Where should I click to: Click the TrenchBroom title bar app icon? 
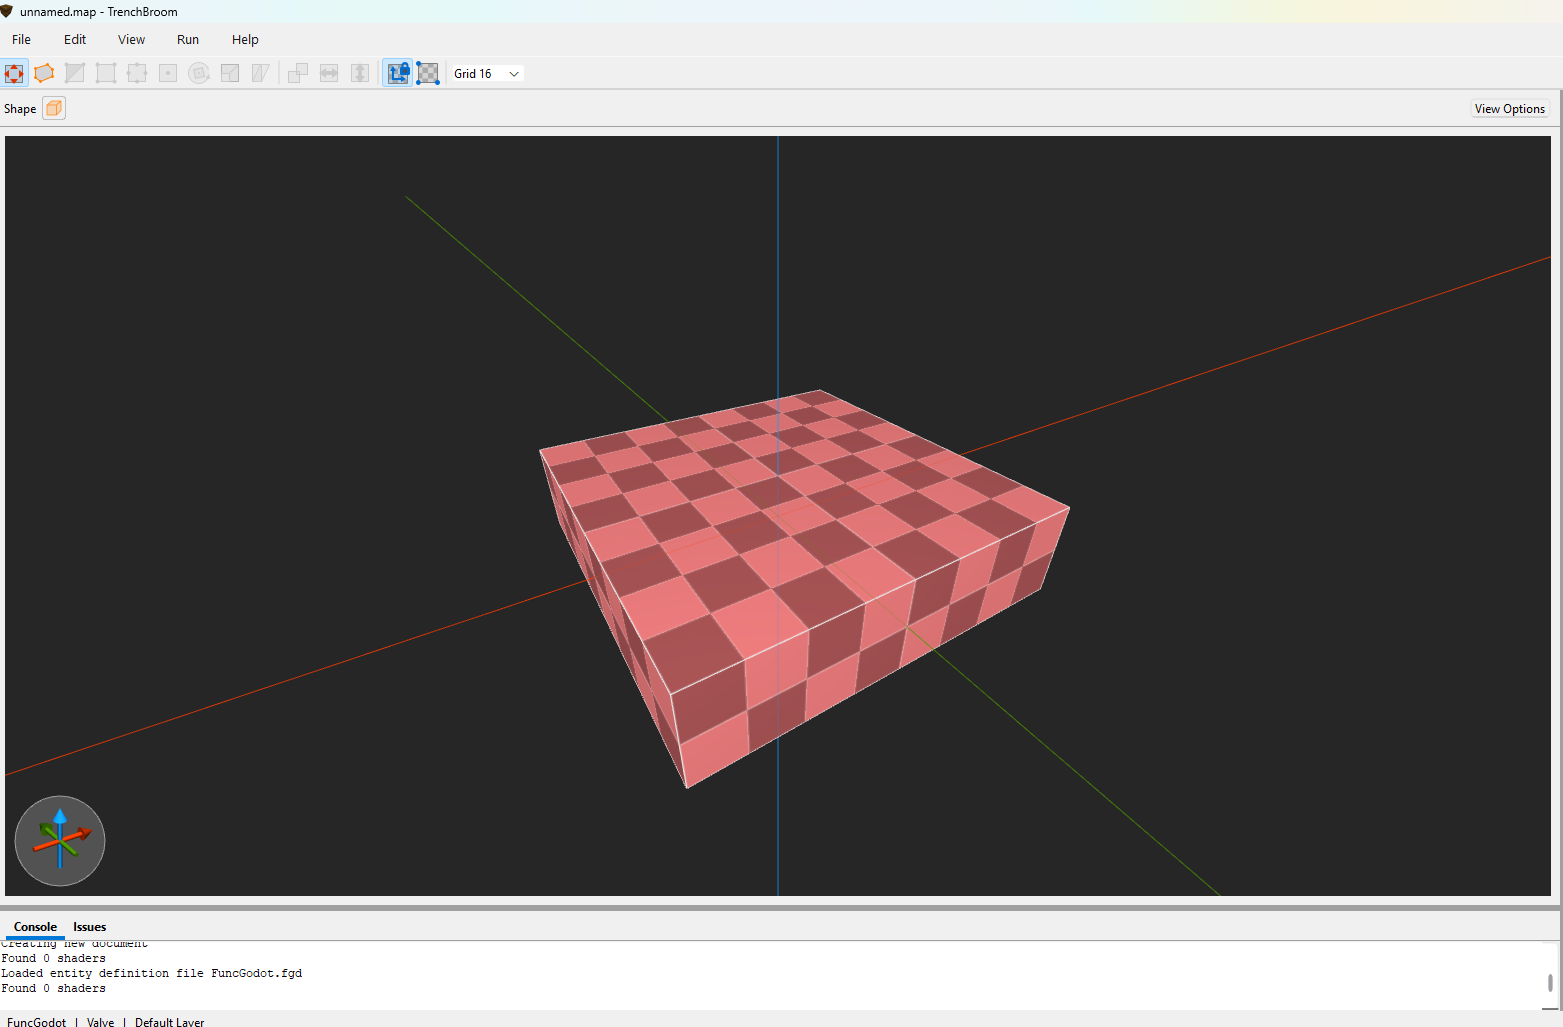(7, 11)
